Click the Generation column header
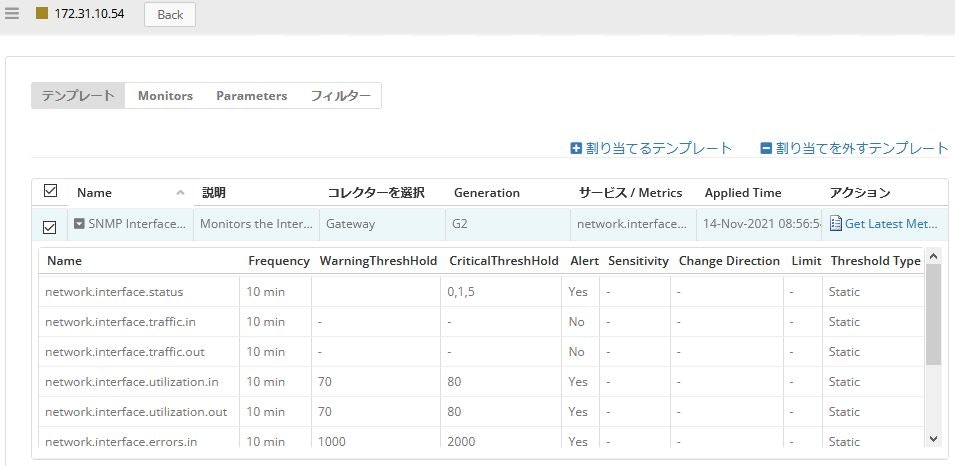 coord(487,192)
